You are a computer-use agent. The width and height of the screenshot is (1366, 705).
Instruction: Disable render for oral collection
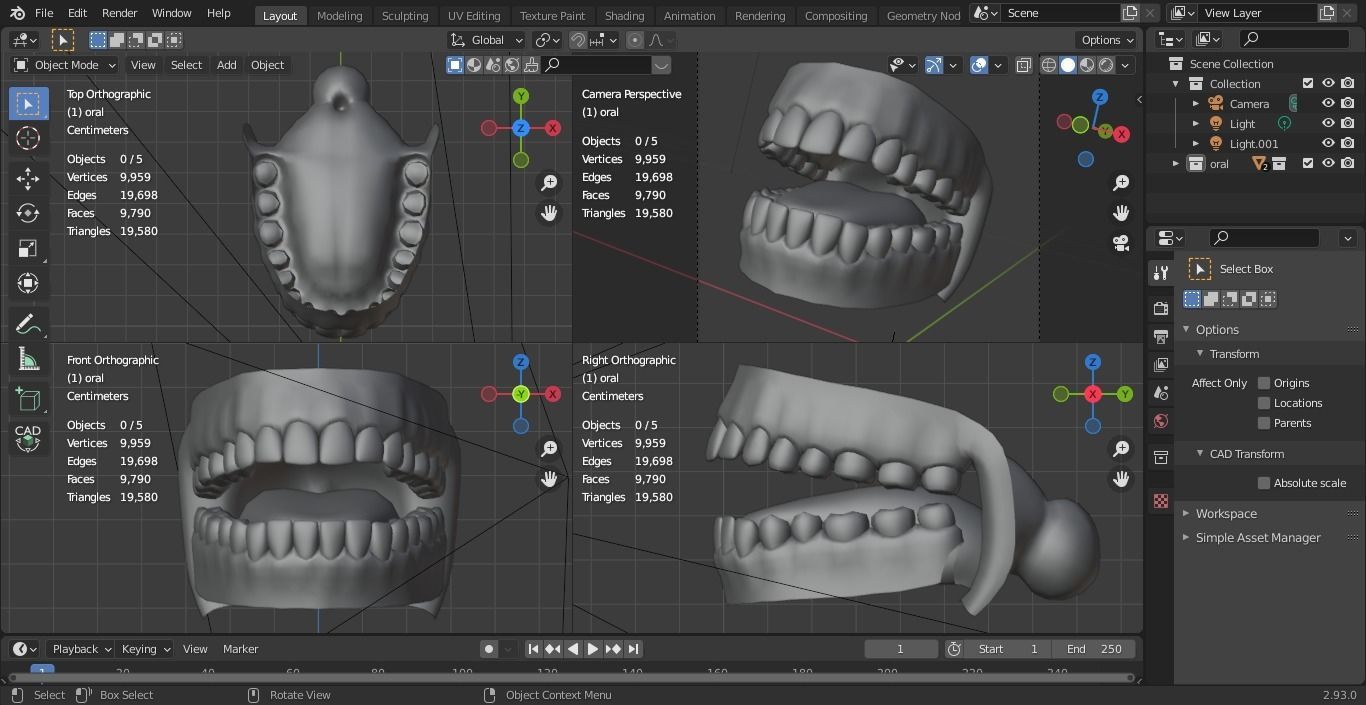coord(1348,163)
